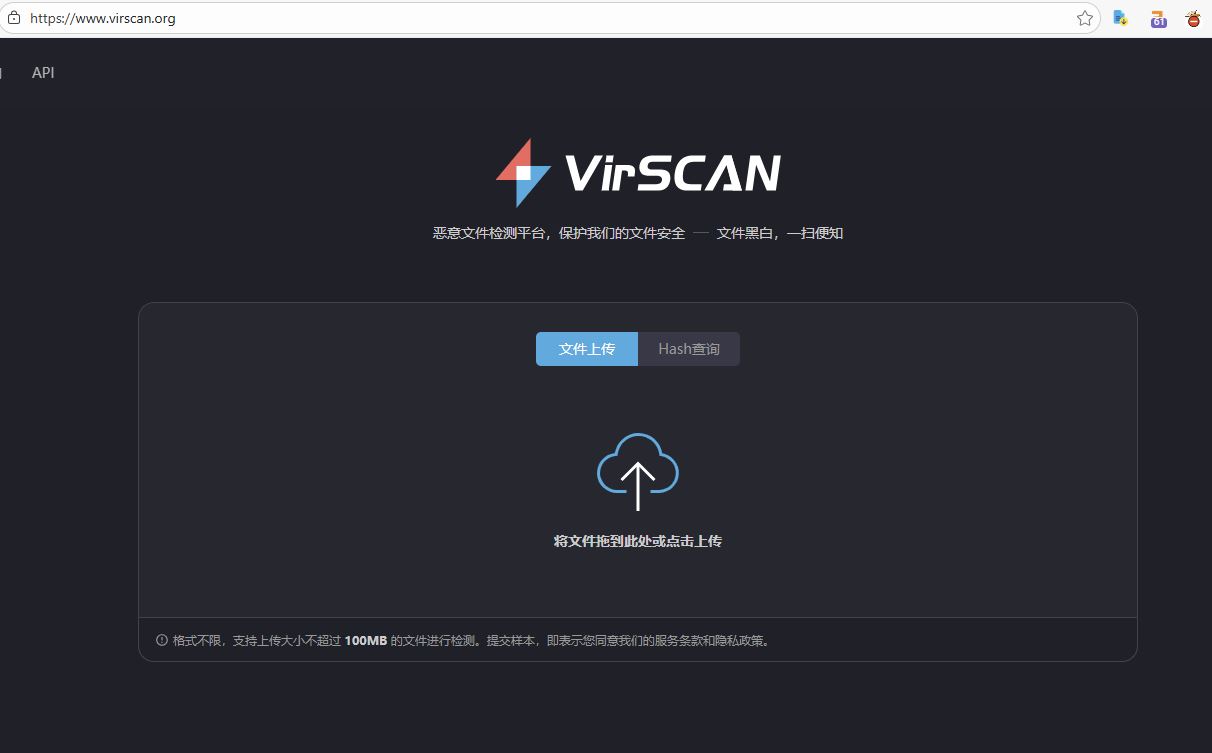
Task: Open the API menu item
Action: 42,72
